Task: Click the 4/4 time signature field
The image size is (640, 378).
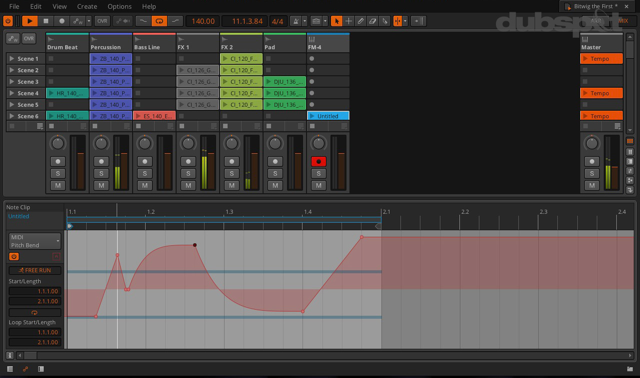Action: [x=278, y=21]
